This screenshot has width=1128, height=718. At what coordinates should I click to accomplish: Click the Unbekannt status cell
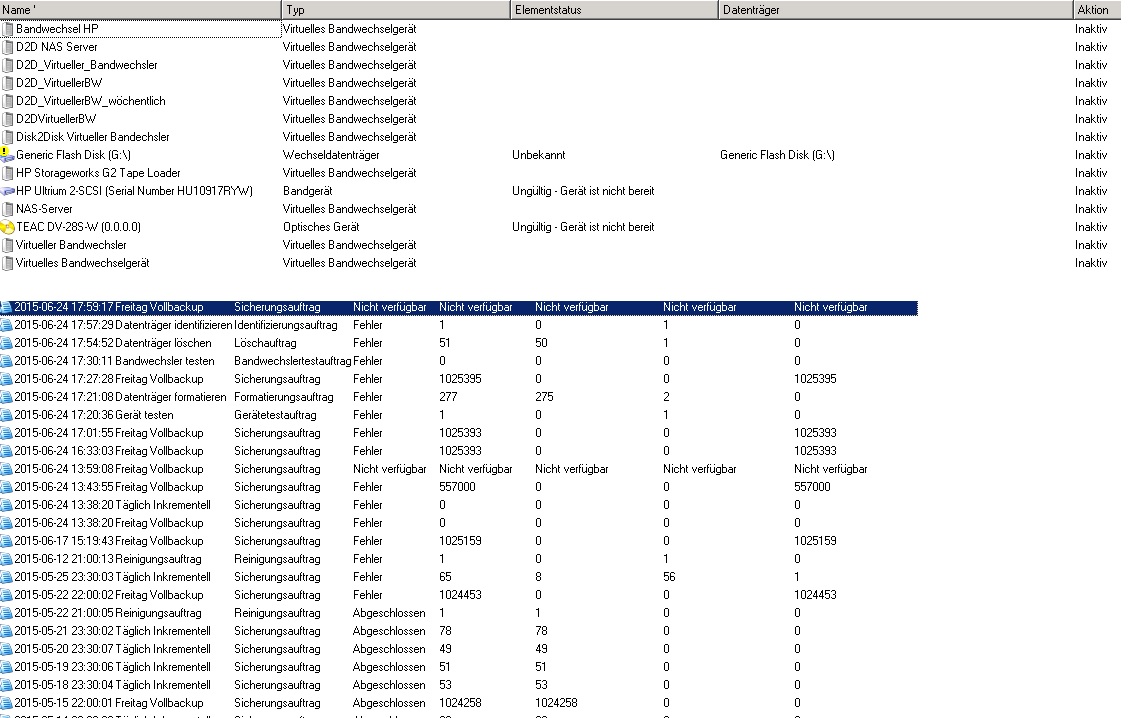pos(539,155)
